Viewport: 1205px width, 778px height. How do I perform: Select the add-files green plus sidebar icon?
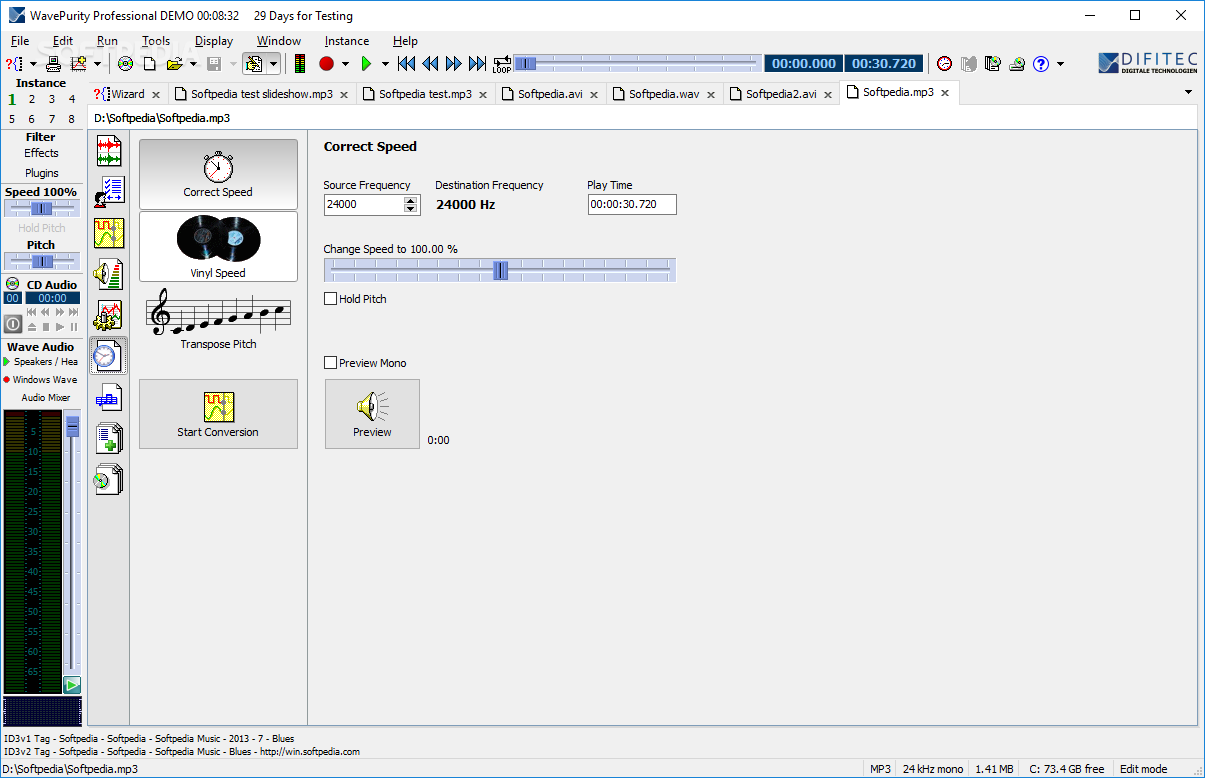(x=108, y=439)
